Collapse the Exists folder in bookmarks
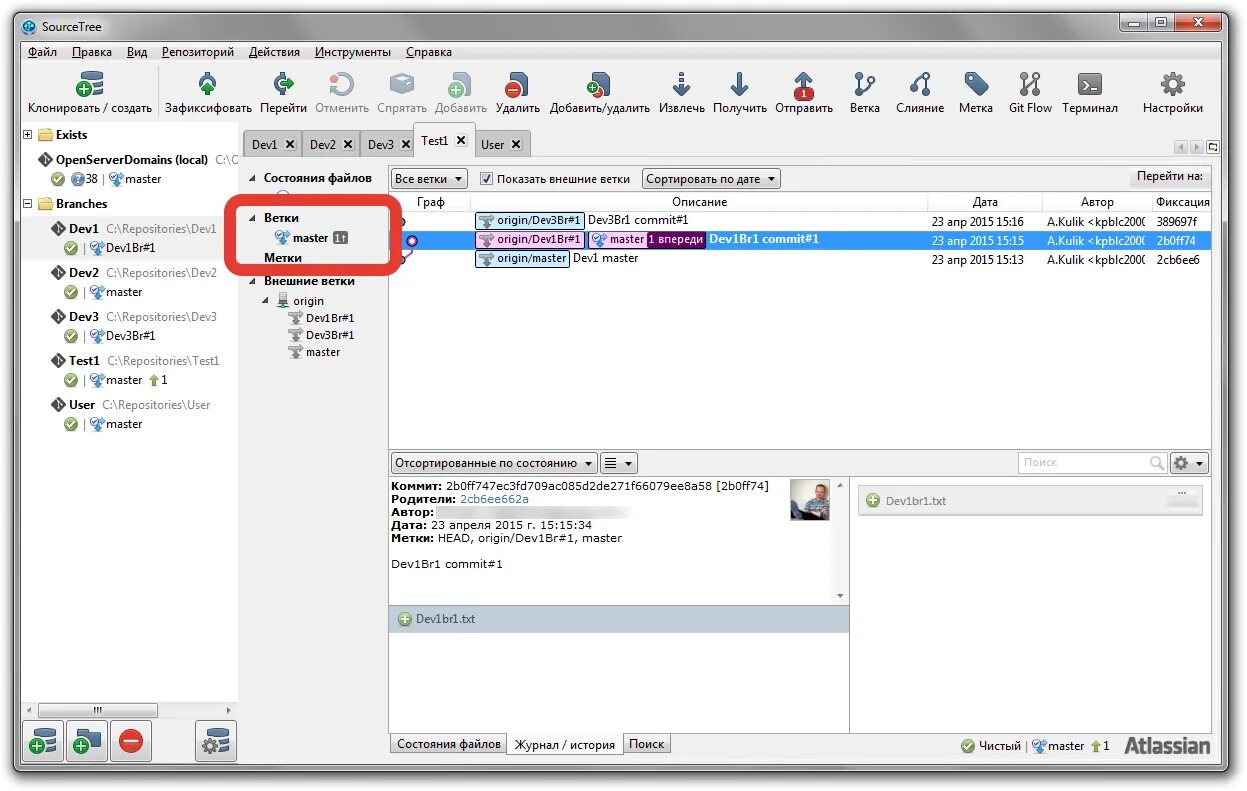 tap(29, 135)
